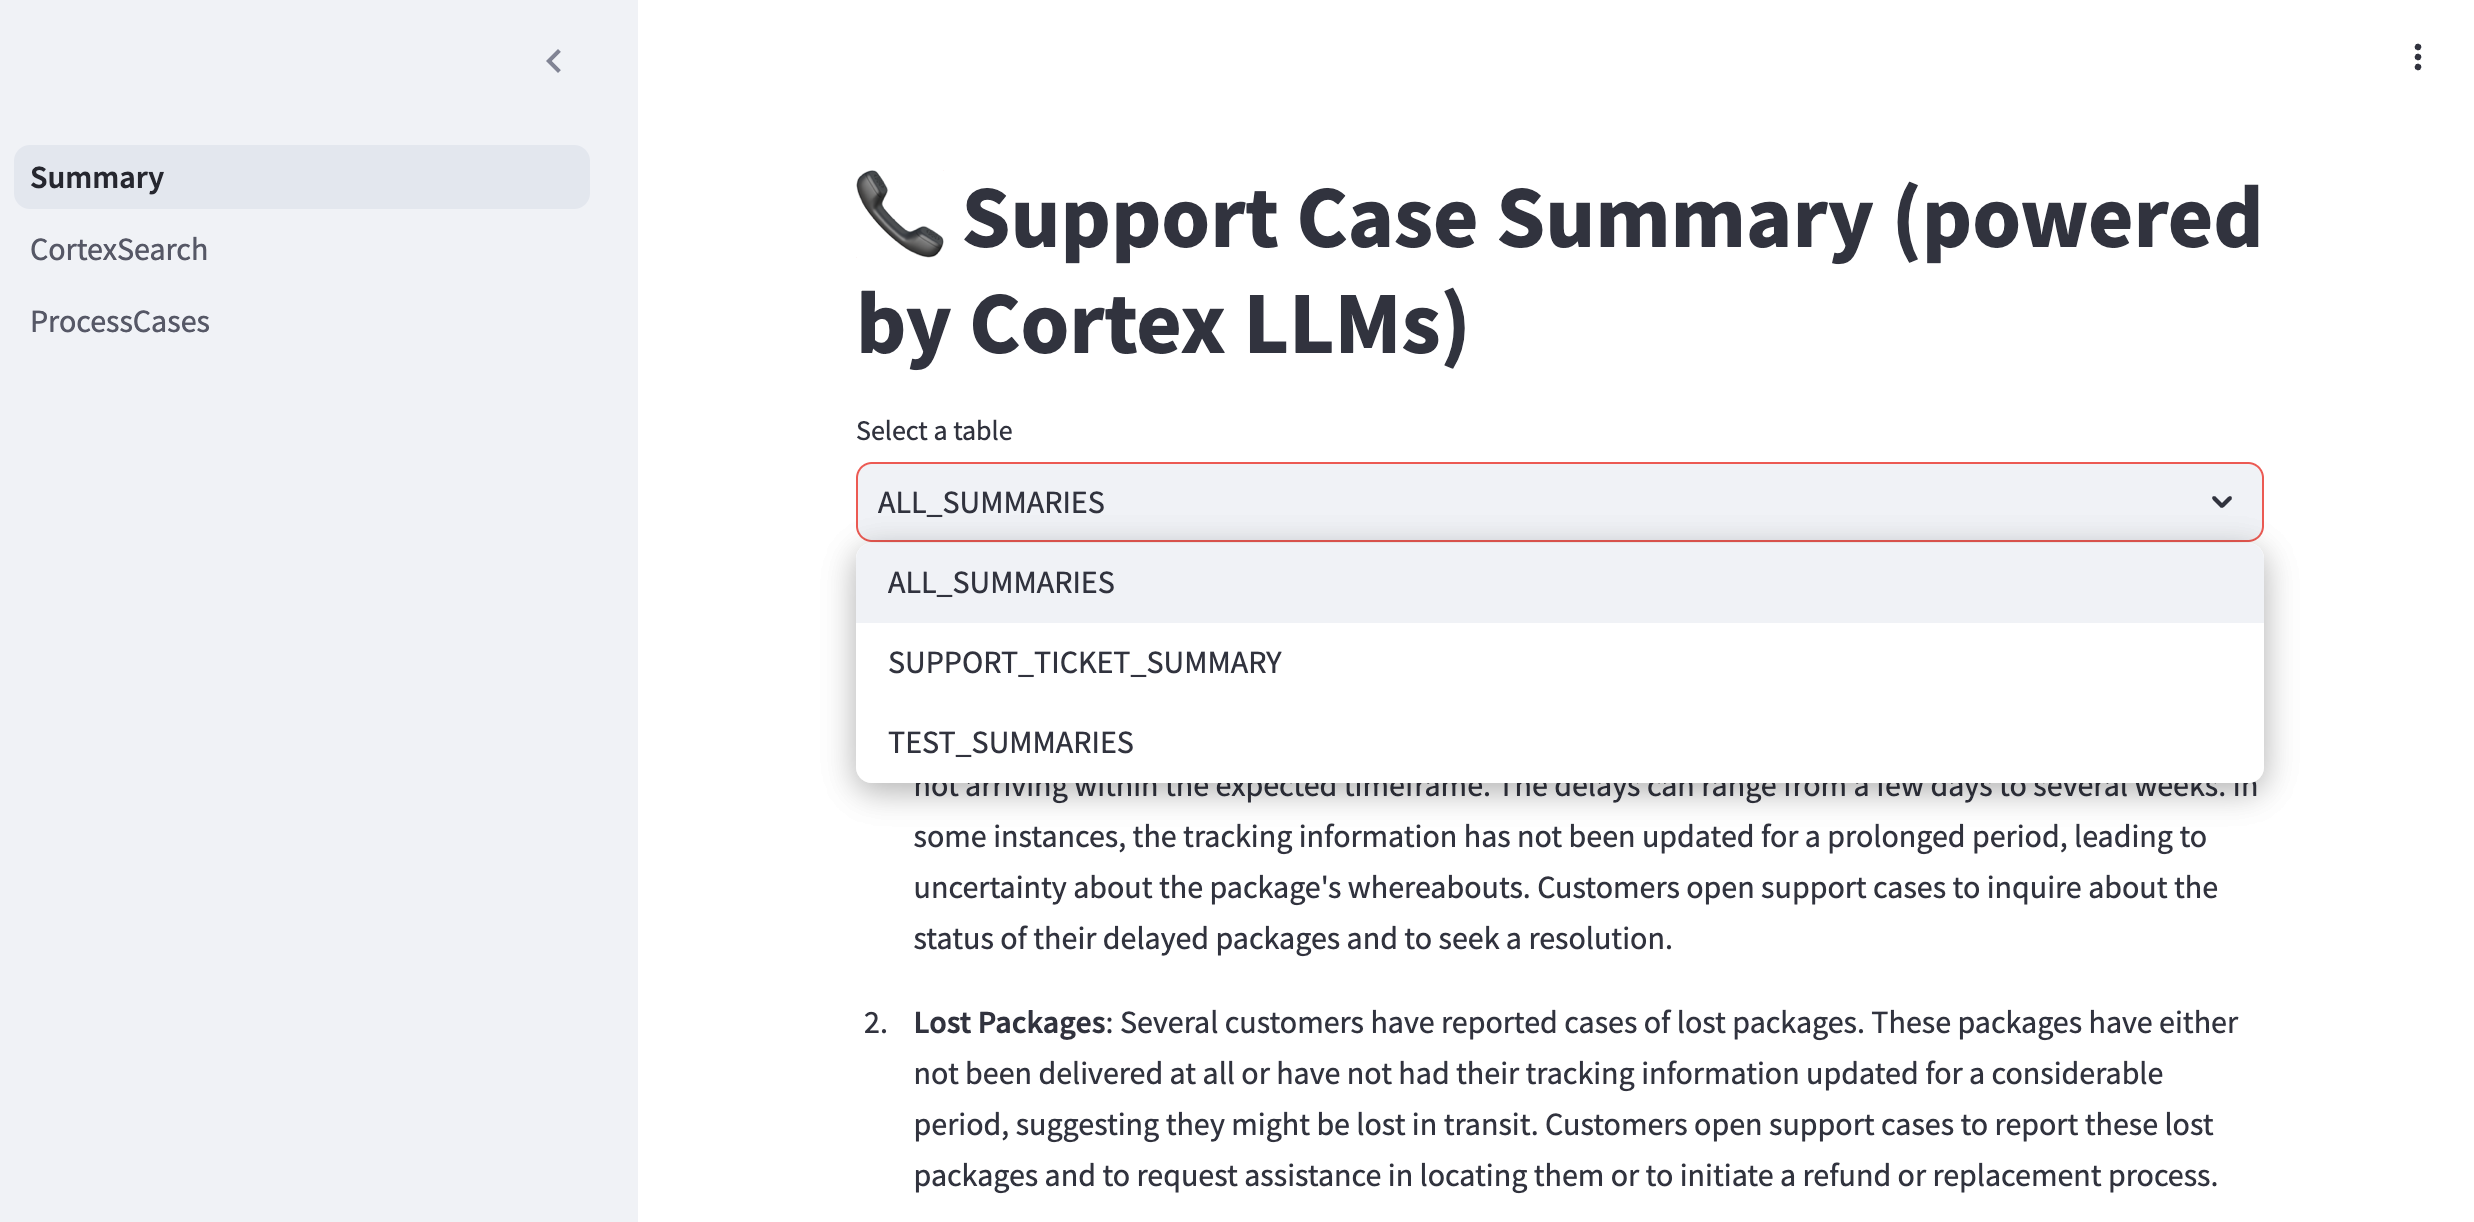Open the app overflow menu at top right
This screenshot has width=2474, height=1222.
[2418, 57]
